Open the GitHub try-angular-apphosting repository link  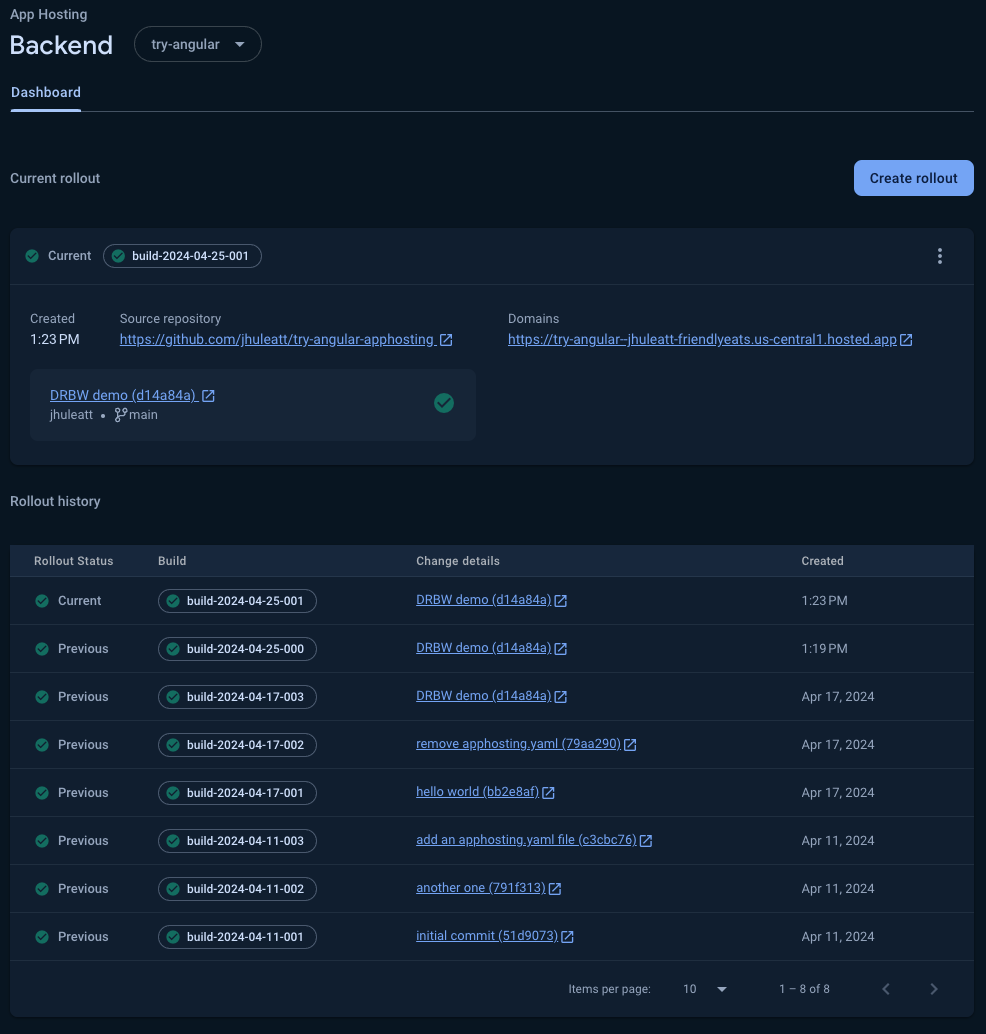[x=277, y=340]
